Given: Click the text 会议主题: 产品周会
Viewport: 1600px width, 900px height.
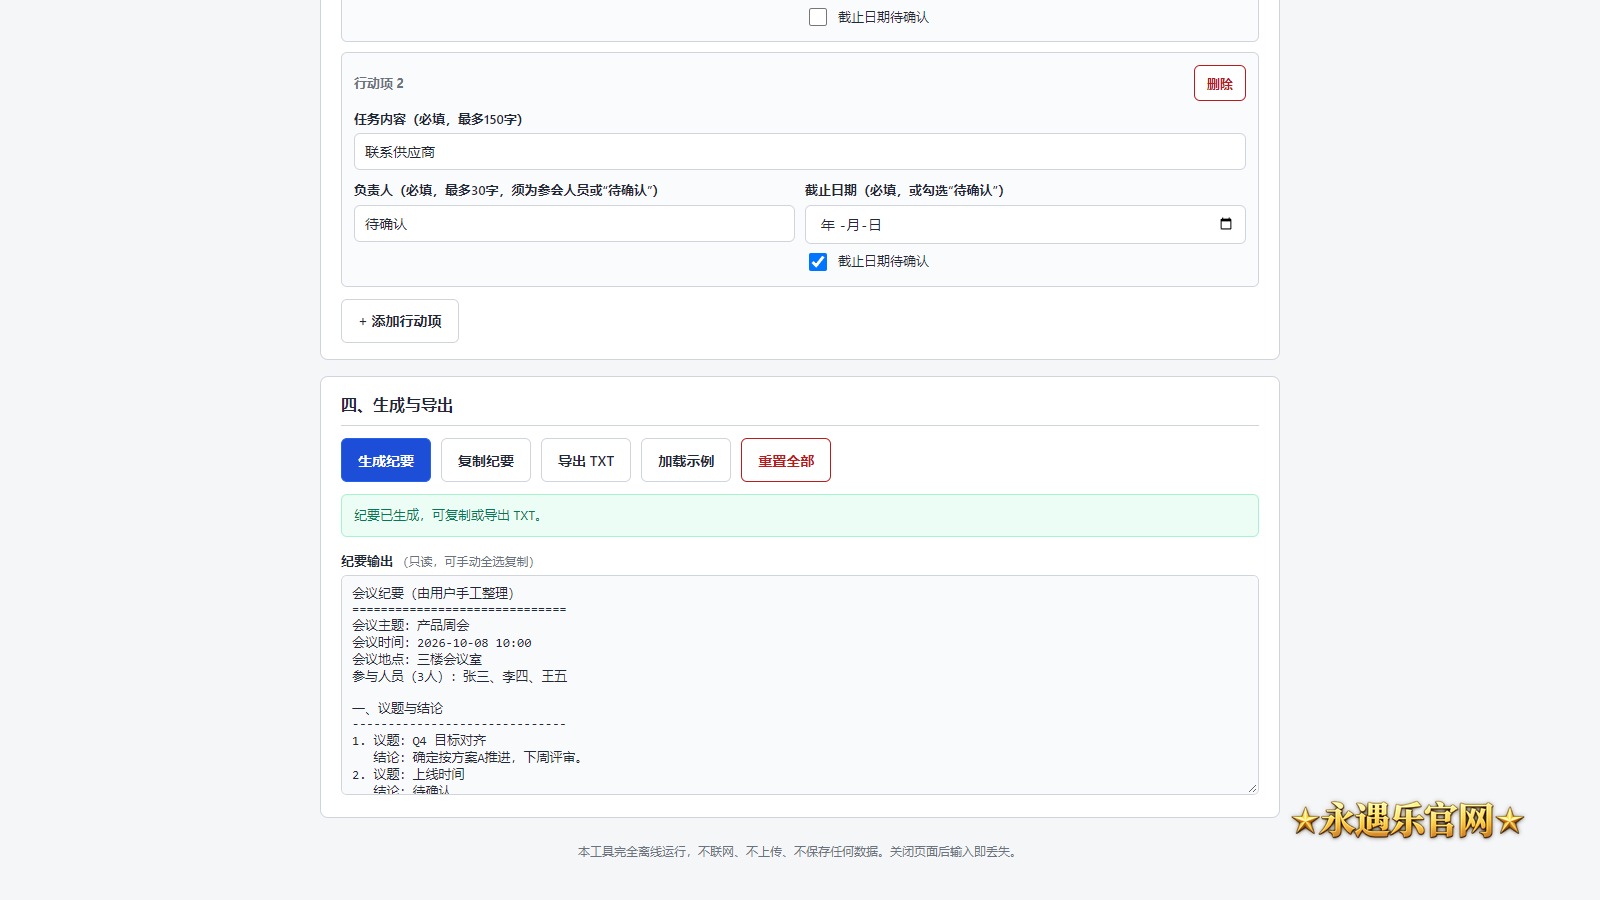Looking at the screenshot, I should pyautogui.click(x=410, y=625).
